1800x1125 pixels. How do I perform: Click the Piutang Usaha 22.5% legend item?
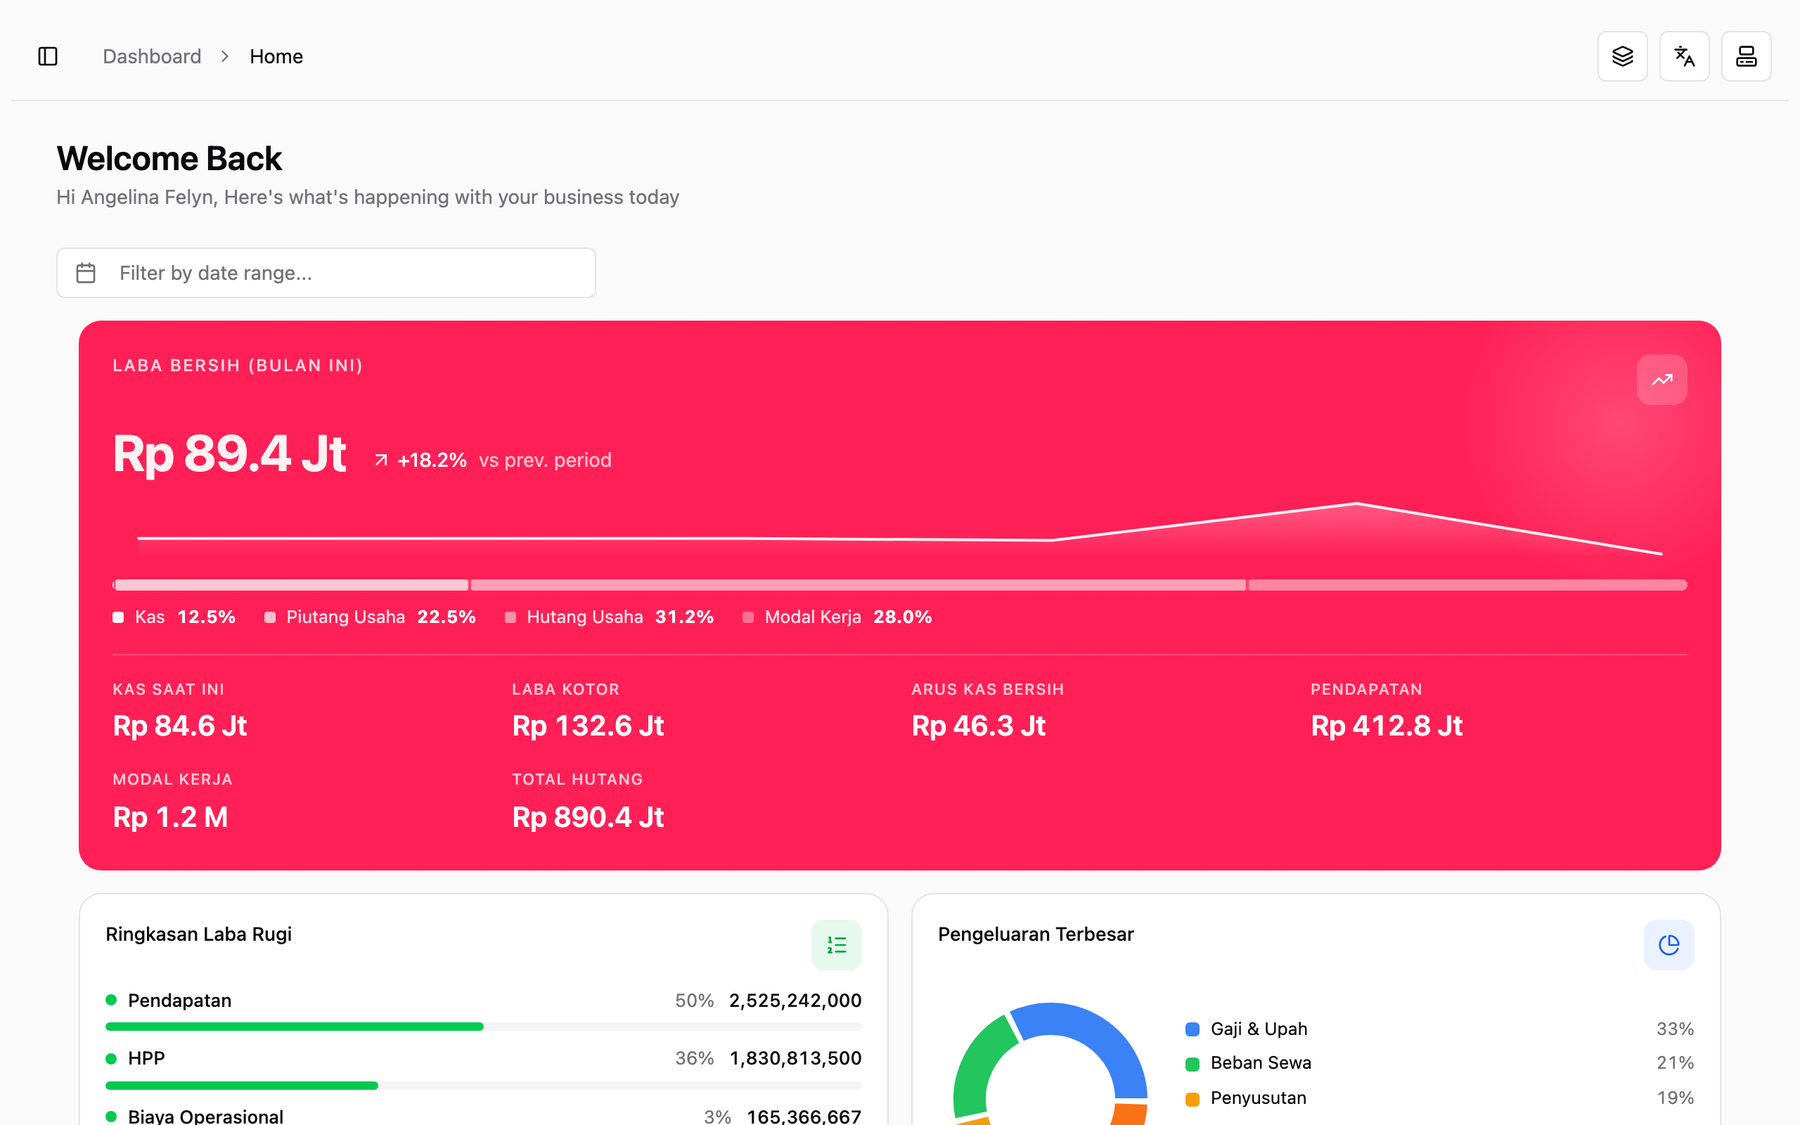click(x=370, y=617)
